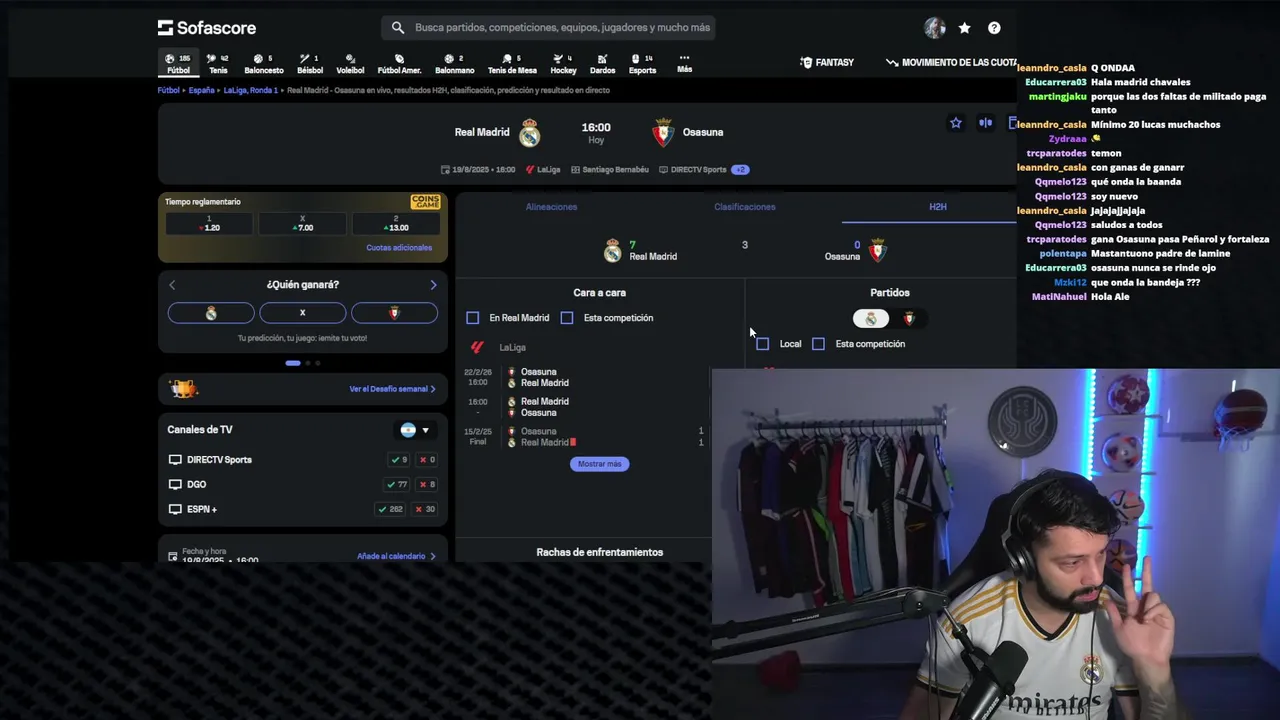Open the country dropdown in Canales de TV
The image size is (1280, 720).
(415, 430)
